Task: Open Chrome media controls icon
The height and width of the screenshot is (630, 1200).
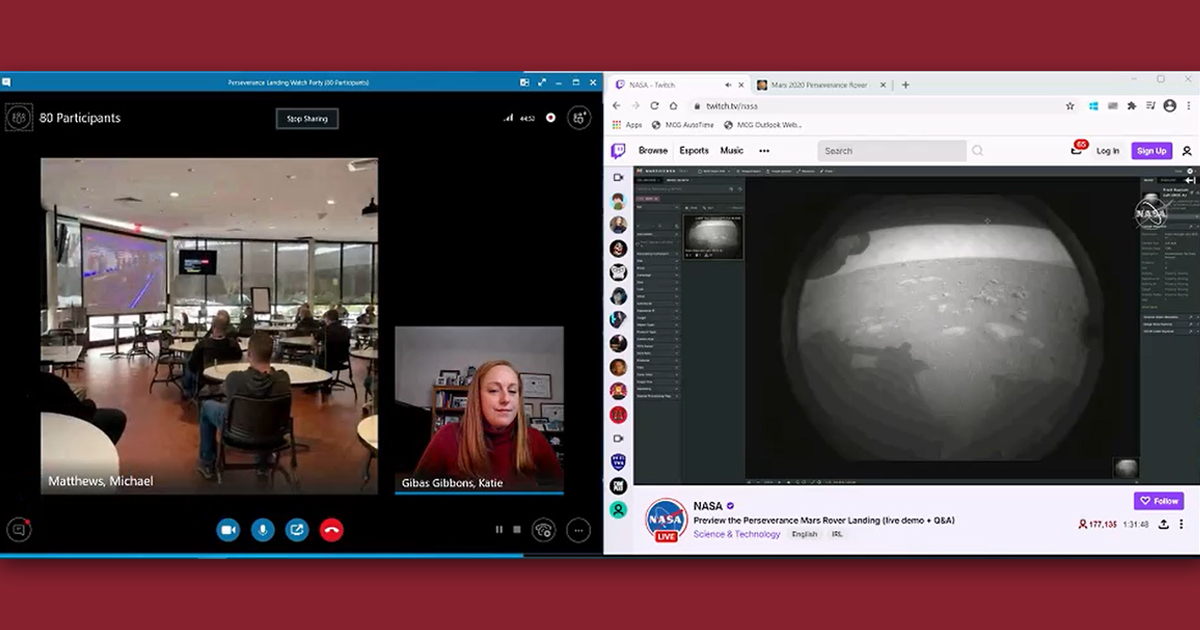Action: (x=1150, y=105)
